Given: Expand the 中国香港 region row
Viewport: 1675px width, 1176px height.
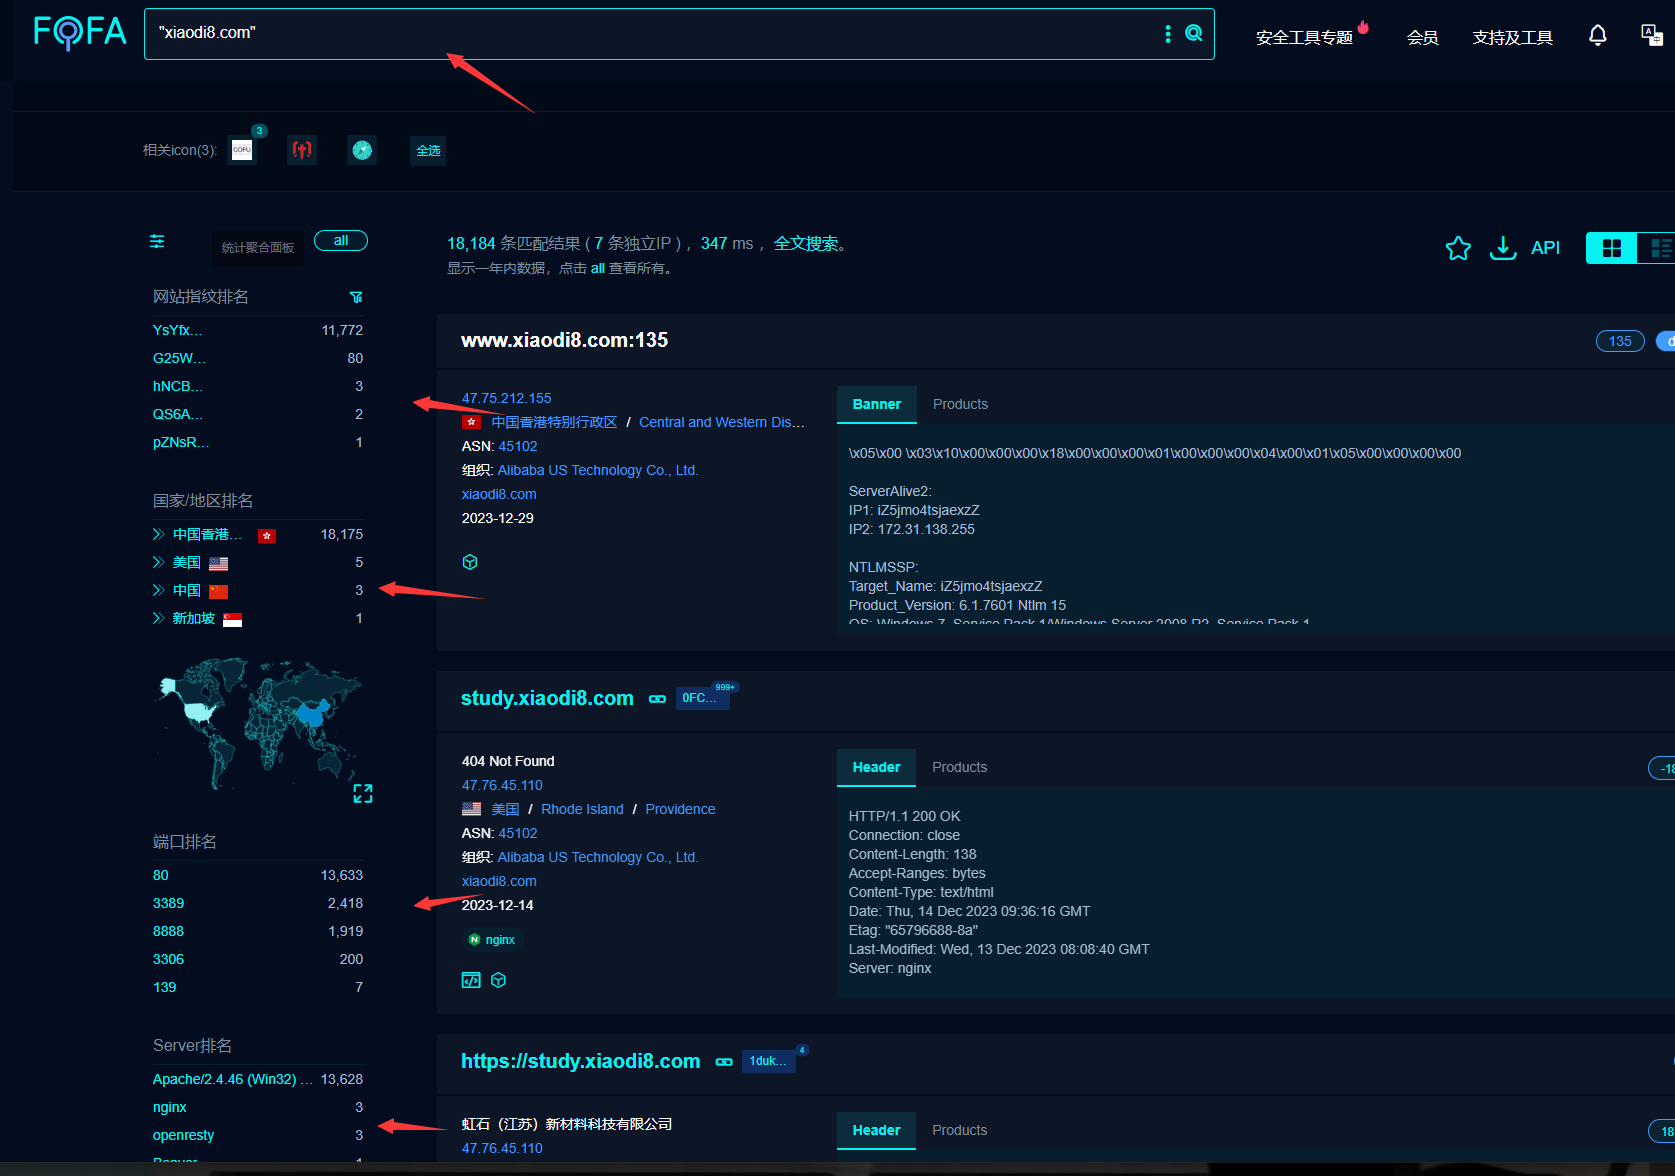Looking at the screenshot, I should pyautogui.click(x=158, y=534).
